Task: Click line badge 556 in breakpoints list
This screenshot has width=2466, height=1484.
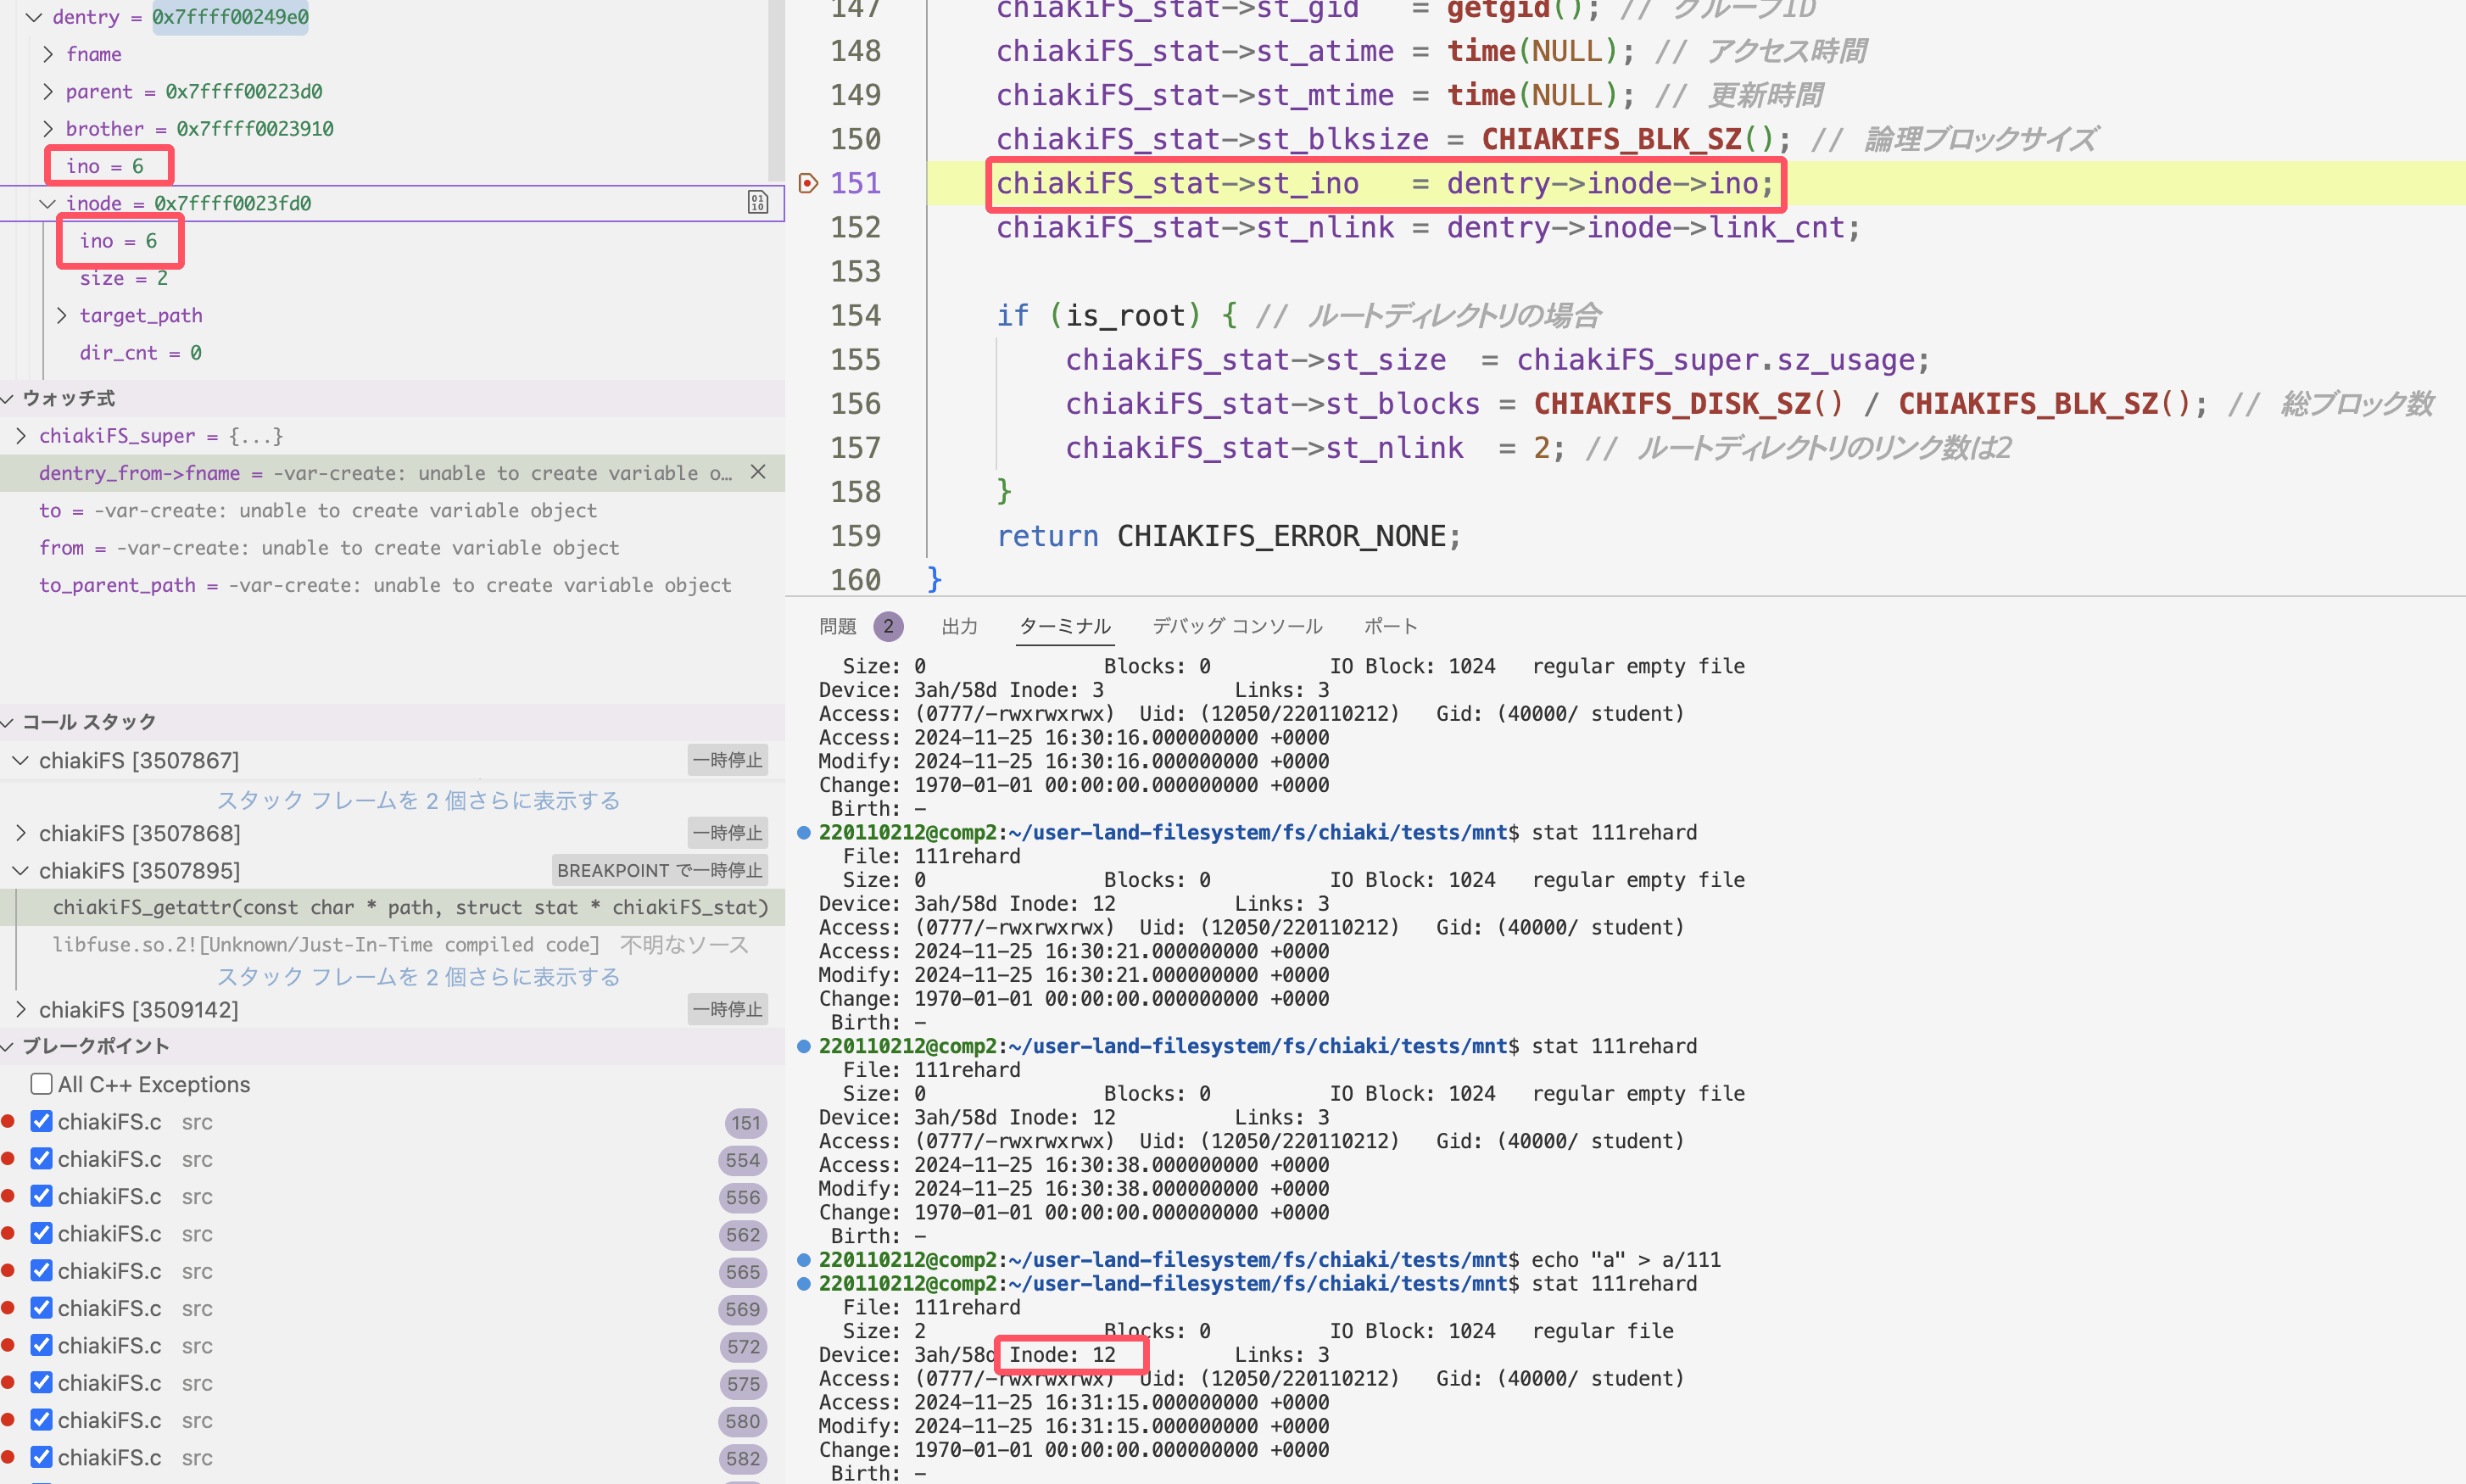Action: (x=743, y=1197)
